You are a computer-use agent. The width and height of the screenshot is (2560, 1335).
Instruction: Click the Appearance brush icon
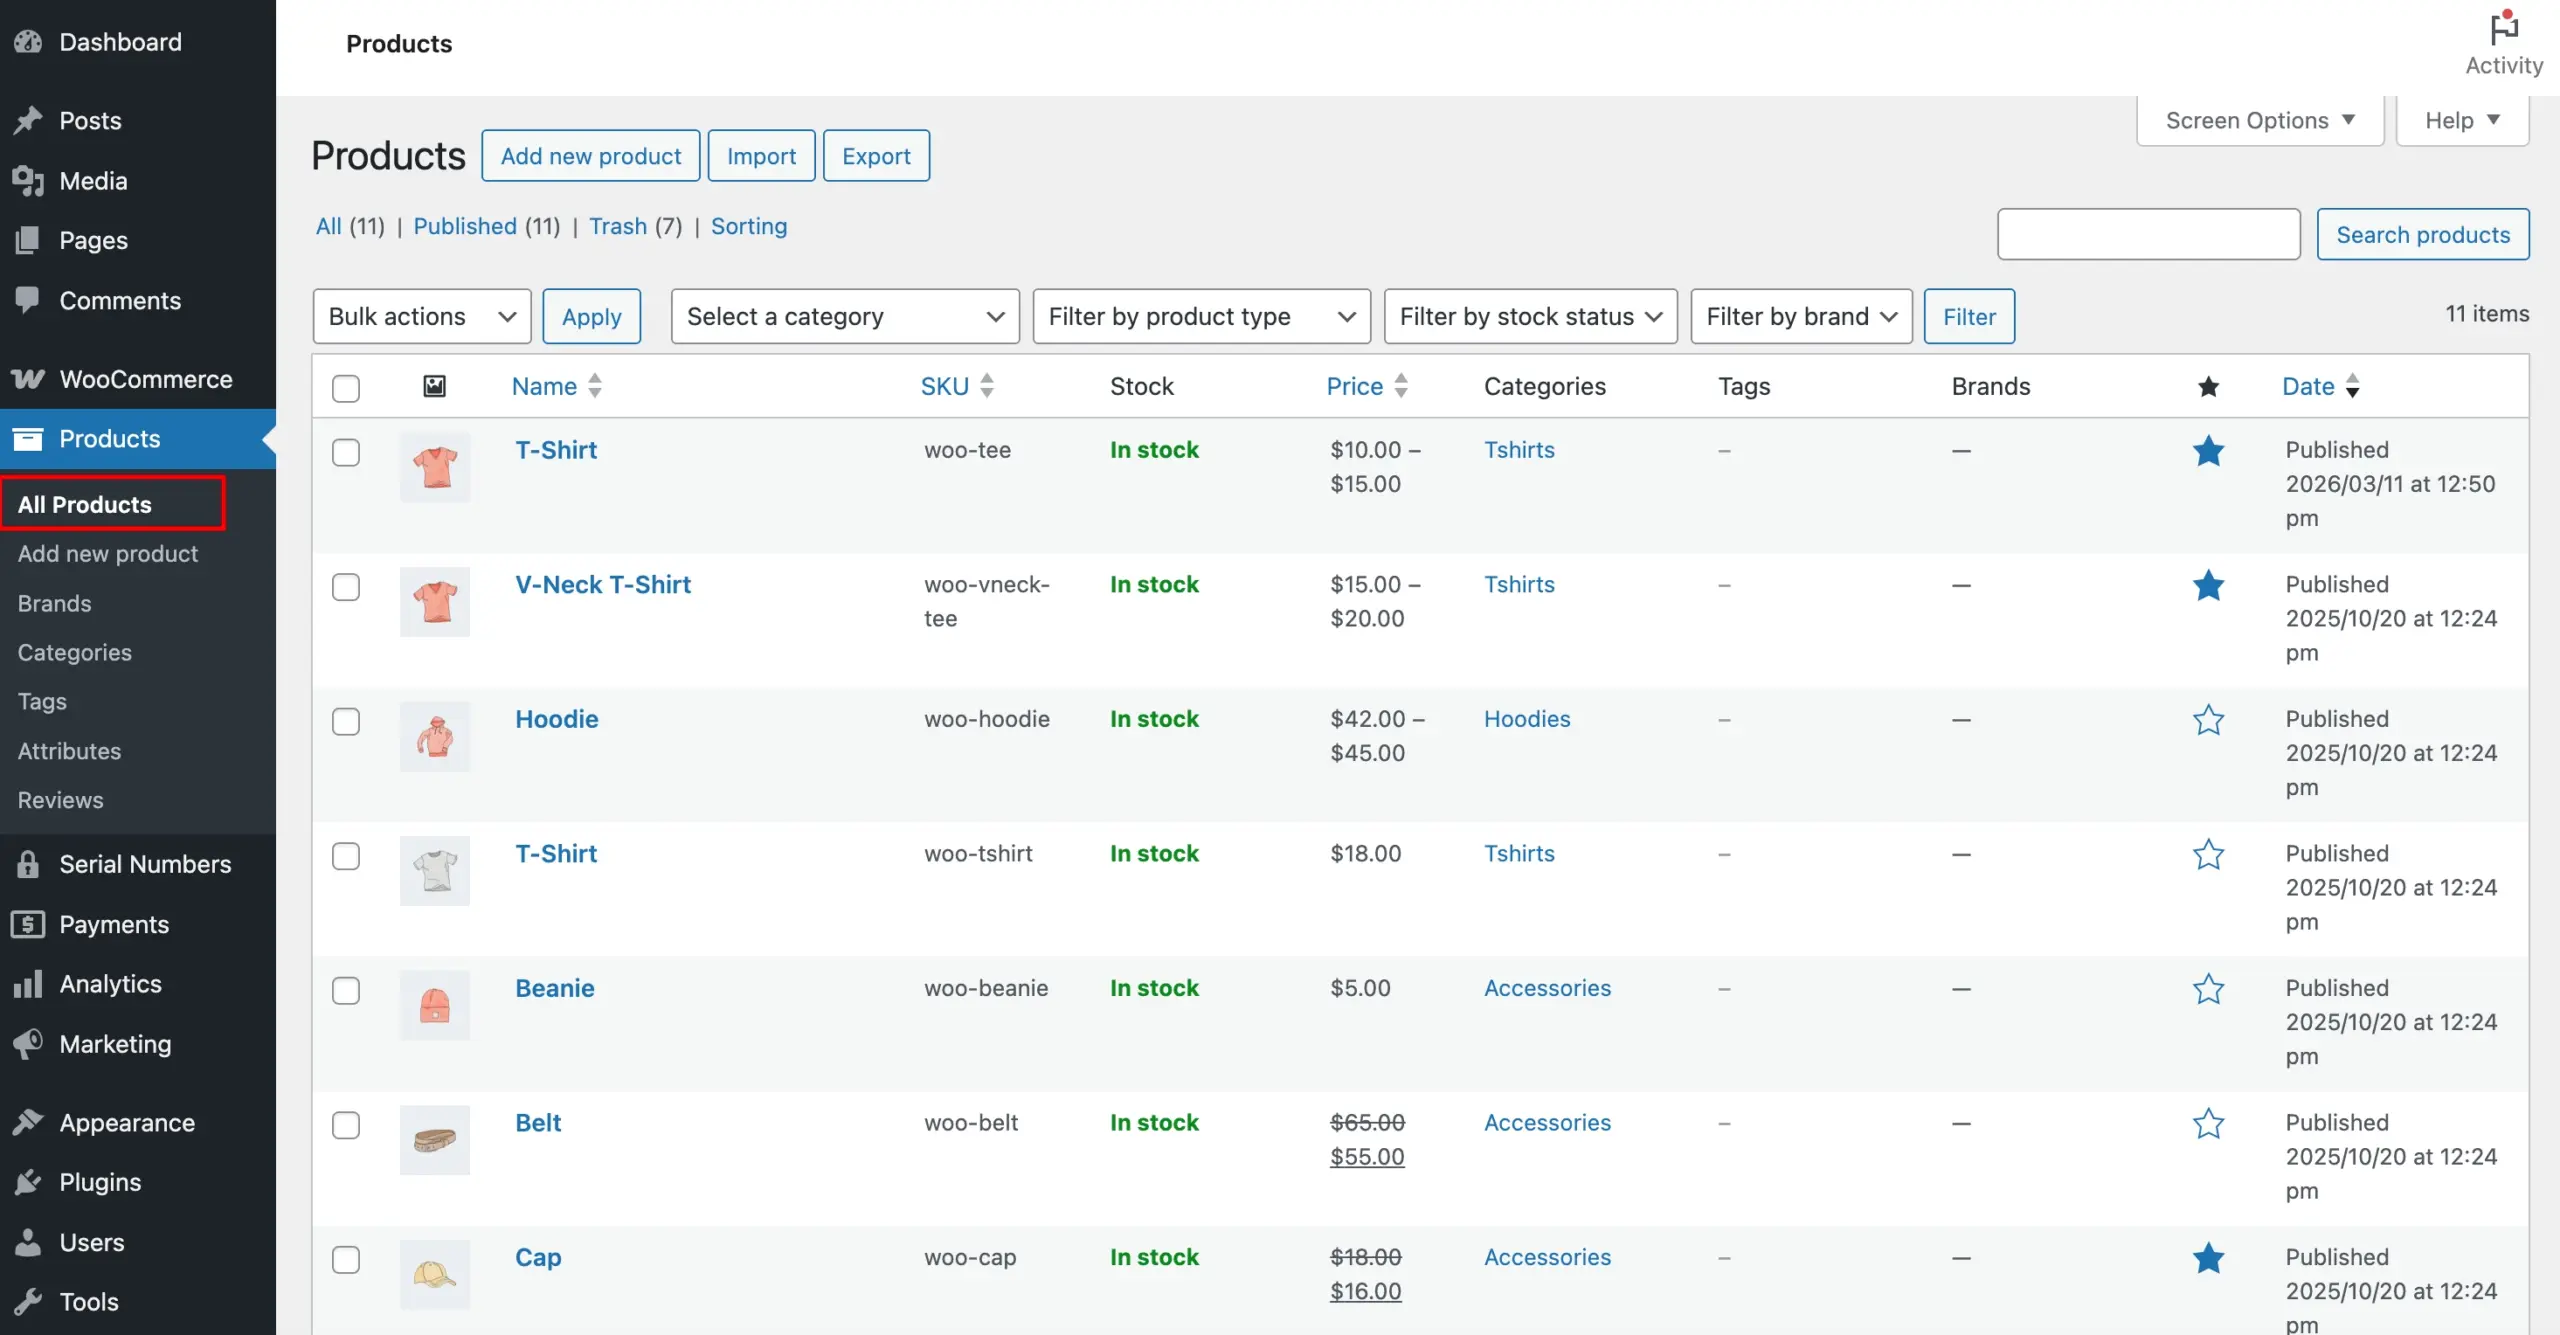28,1122
